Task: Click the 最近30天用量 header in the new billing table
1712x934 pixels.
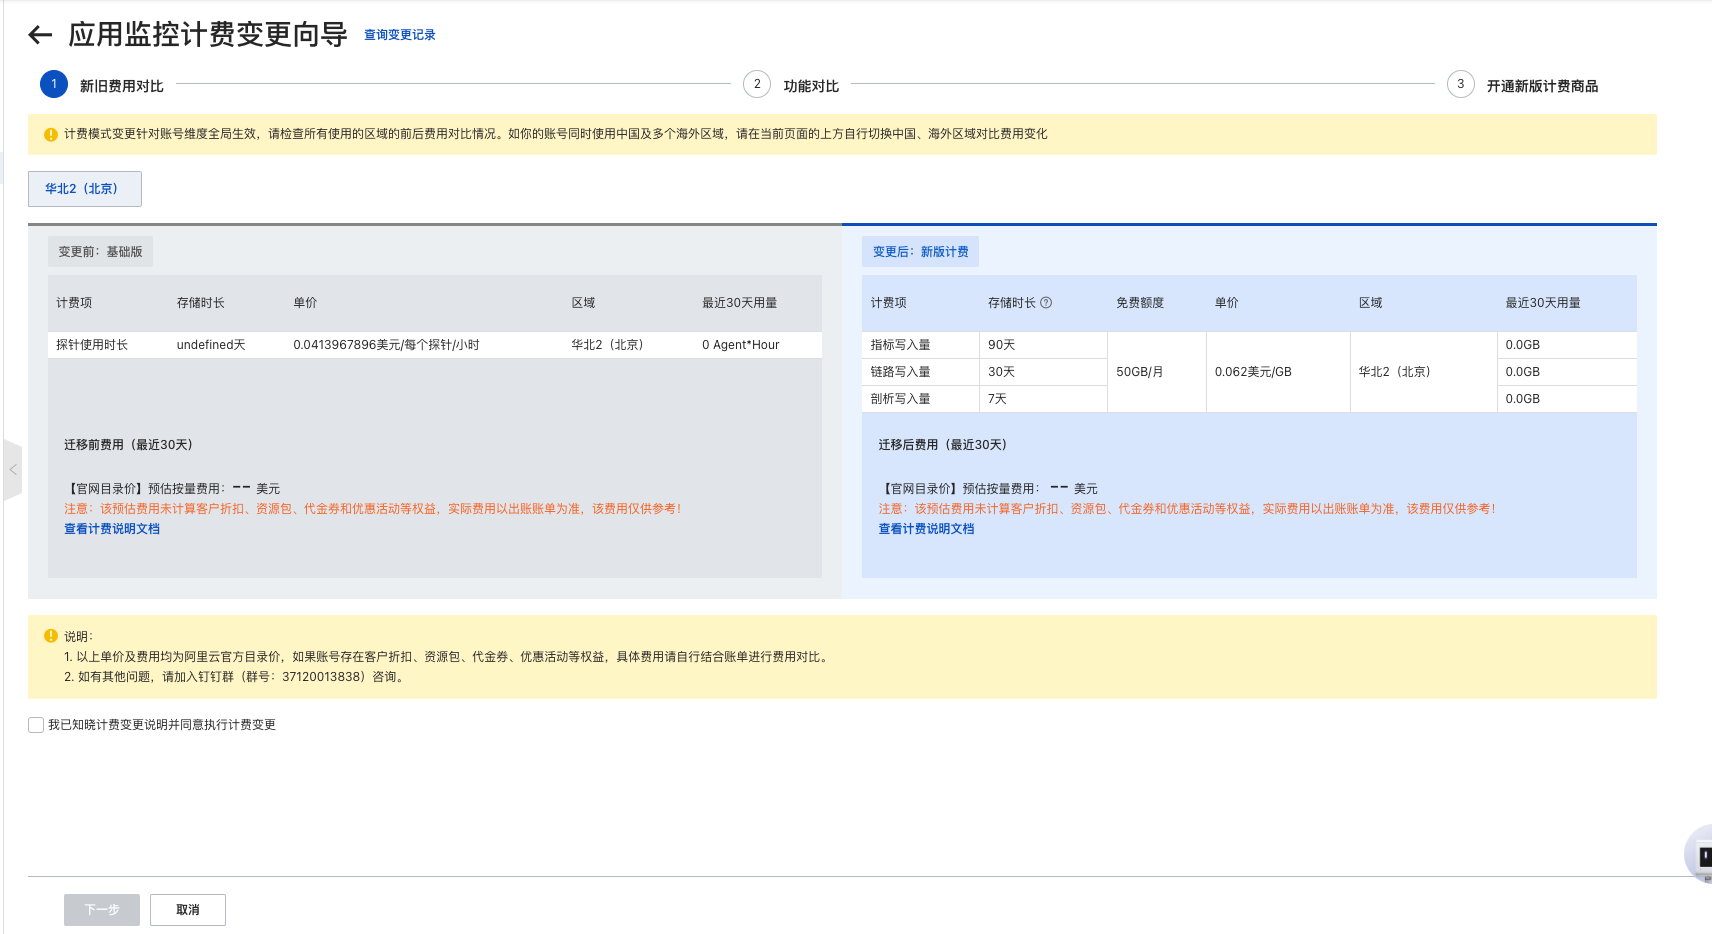Action: click(1543, 303)
